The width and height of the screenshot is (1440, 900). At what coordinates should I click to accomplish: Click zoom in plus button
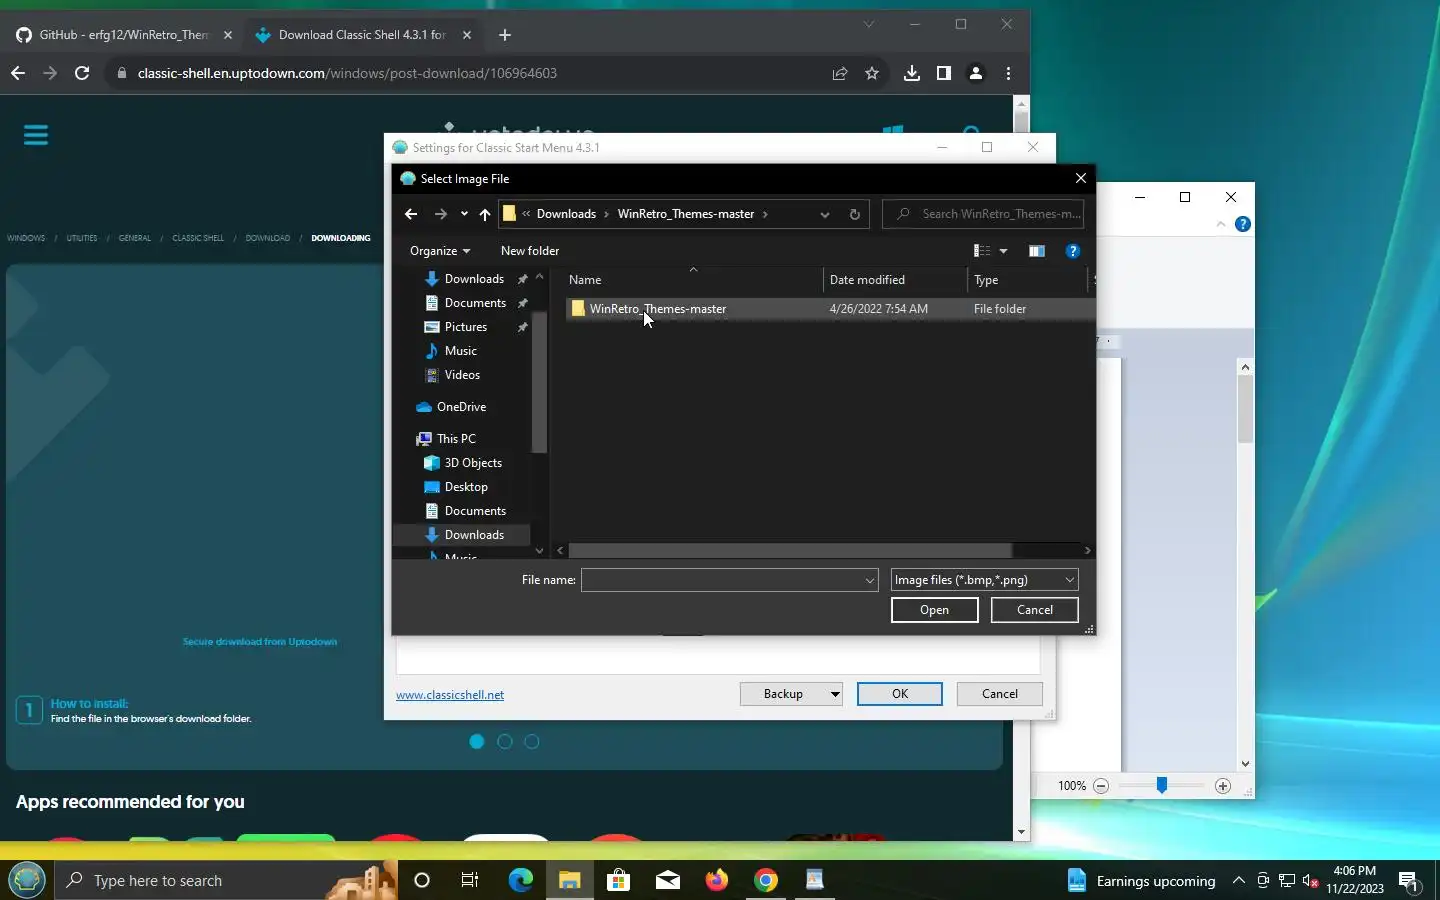1222,786
